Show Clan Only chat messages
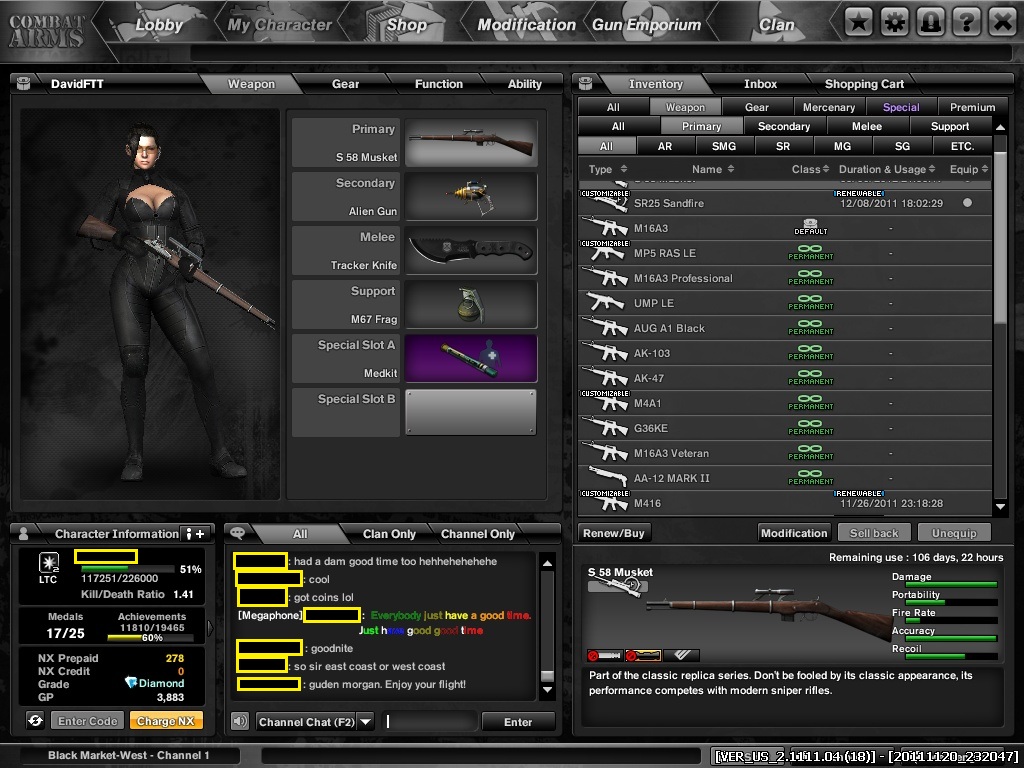Viewport: 1024px width, 768px height. (x=389, y=534)
